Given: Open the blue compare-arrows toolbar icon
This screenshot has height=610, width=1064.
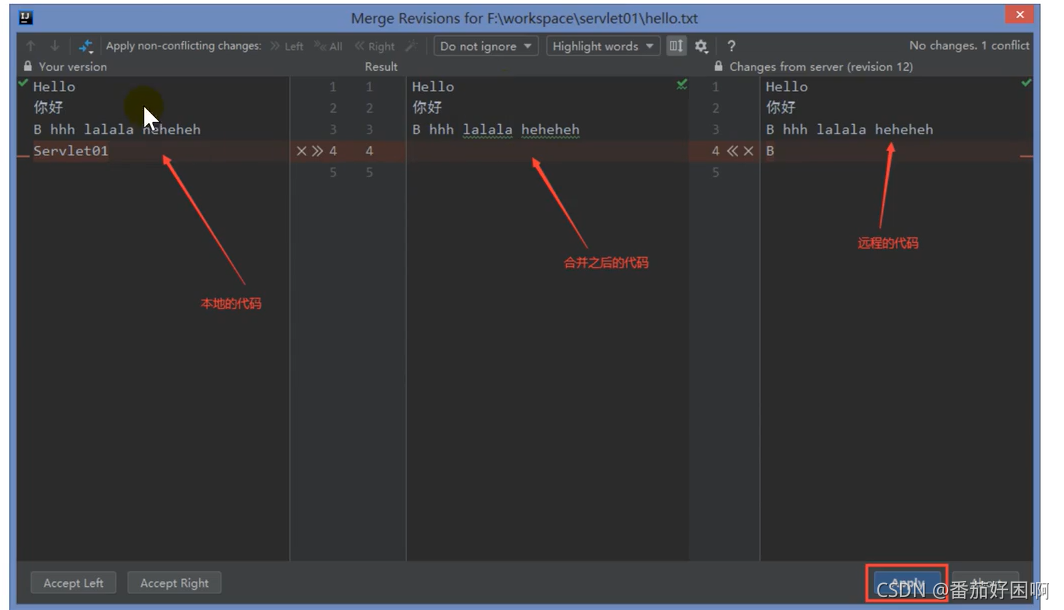Looking at the screenshot, I should tap(86, 46).
